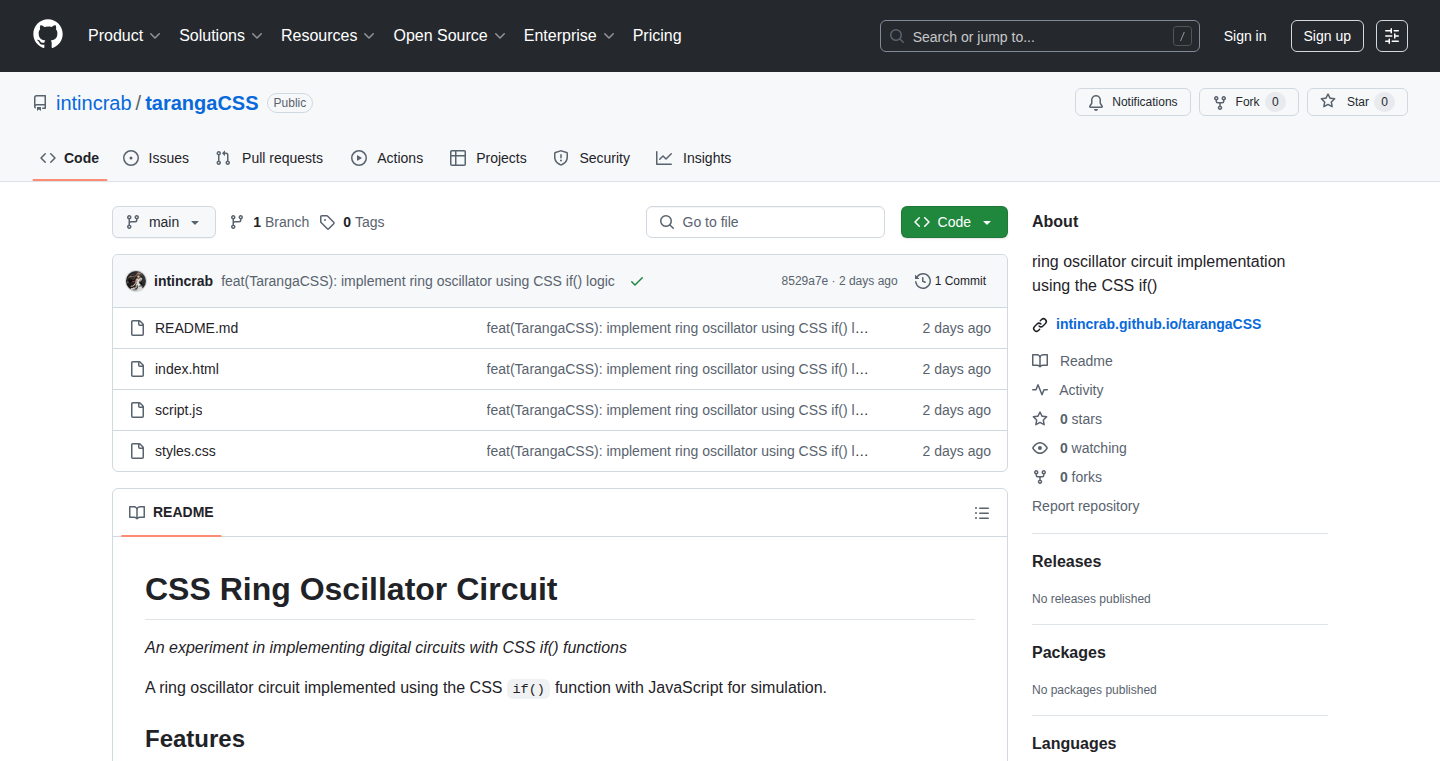The width and height of the screenshot is (1440, 761).
Task: Open the GitHub homepage logo
Action: [x=48, y=35]
